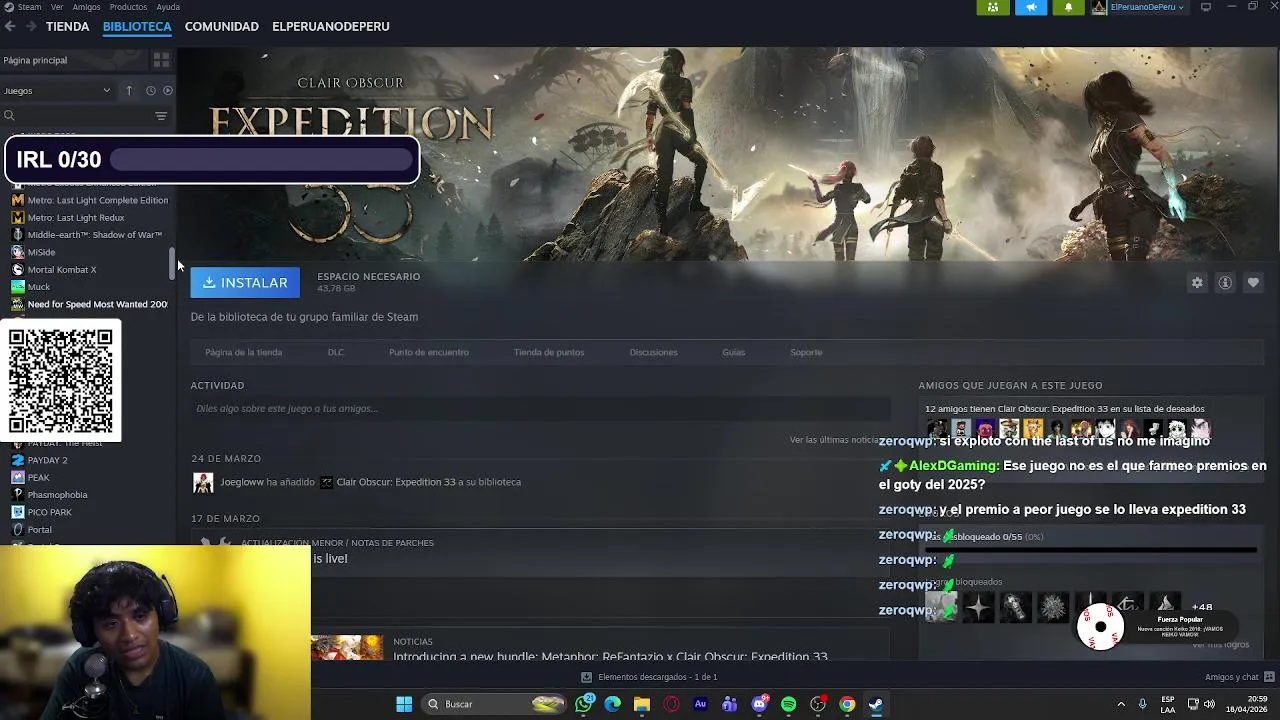
Task: Launch Microsoft Edge from taskbar
Action: click(613, 704)
